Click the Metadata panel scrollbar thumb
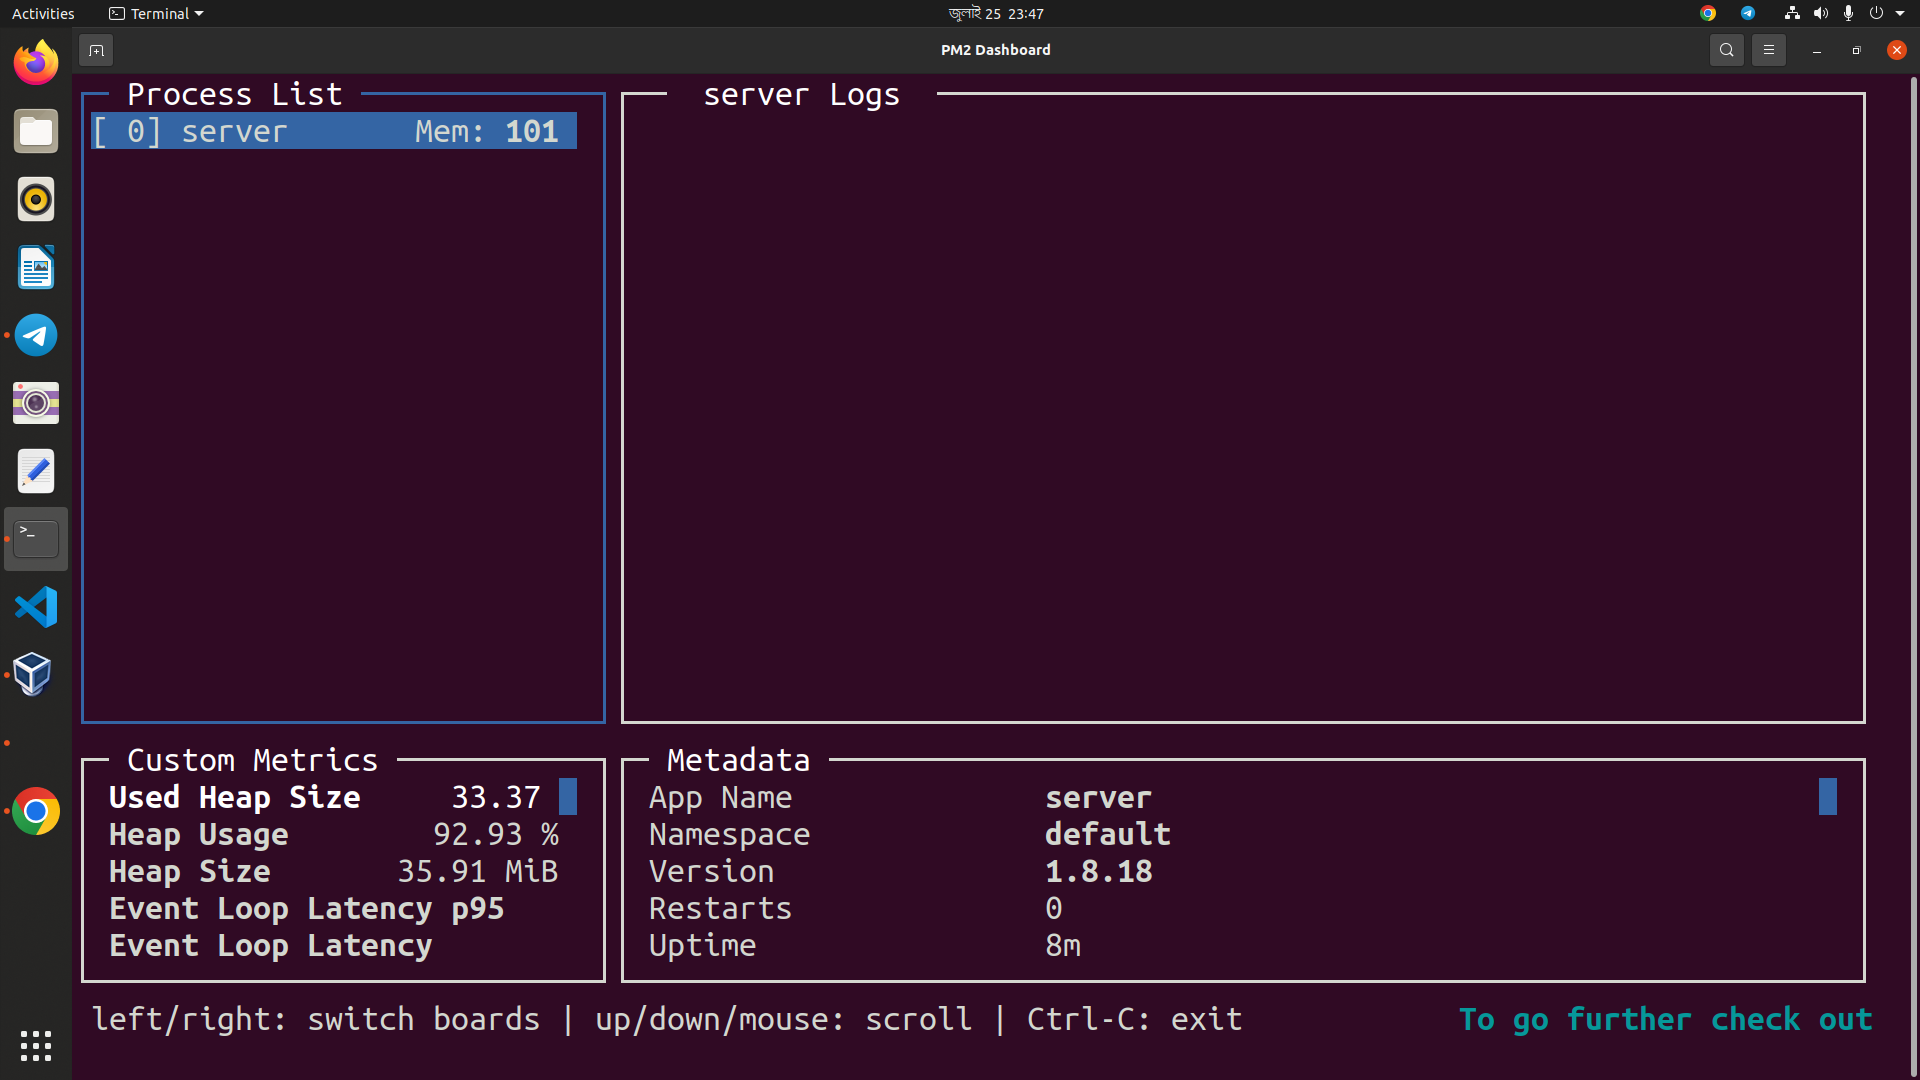The height and width of the screenshot is (1080, 1920). point(1828,797)
